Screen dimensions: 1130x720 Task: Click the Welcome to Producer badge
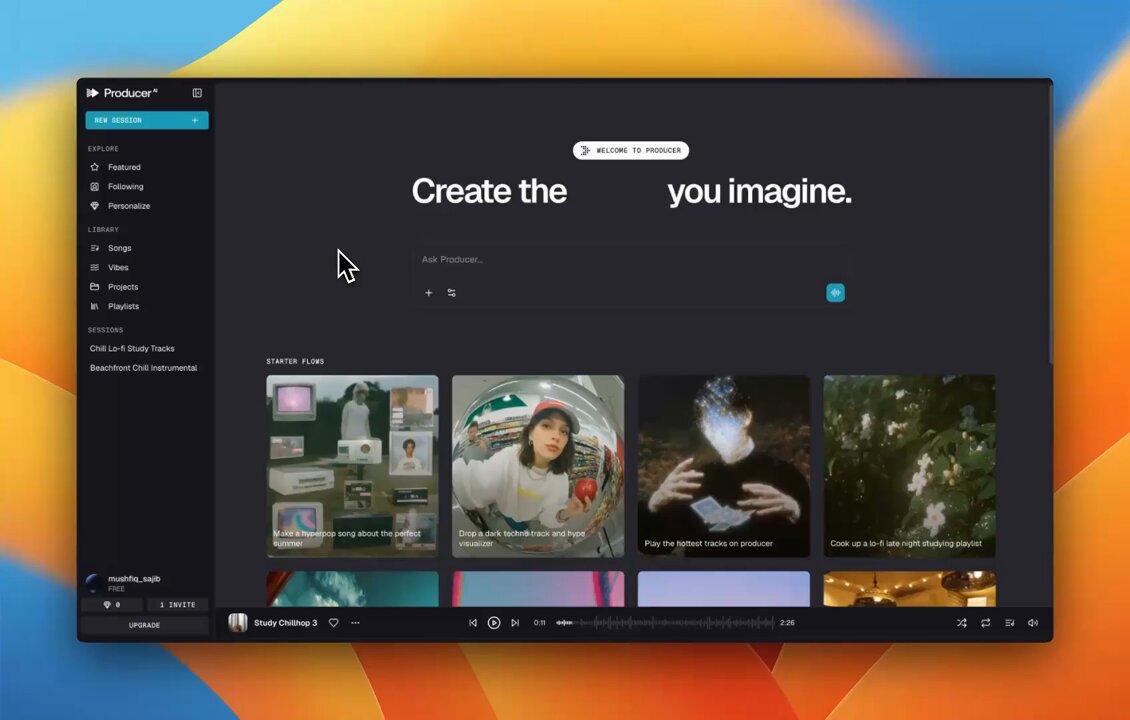click(x=631, y=151)
